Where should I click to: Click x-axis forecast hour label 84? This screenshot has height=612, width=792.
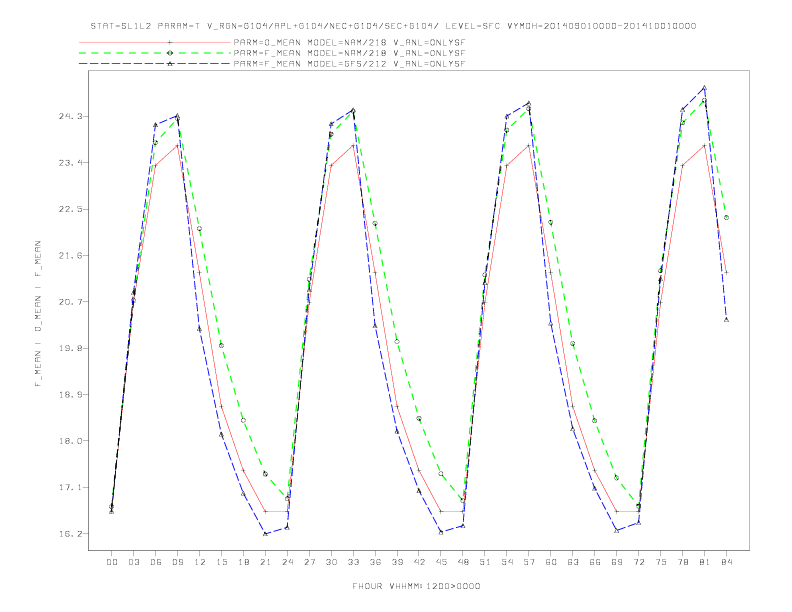coord(727,562)
